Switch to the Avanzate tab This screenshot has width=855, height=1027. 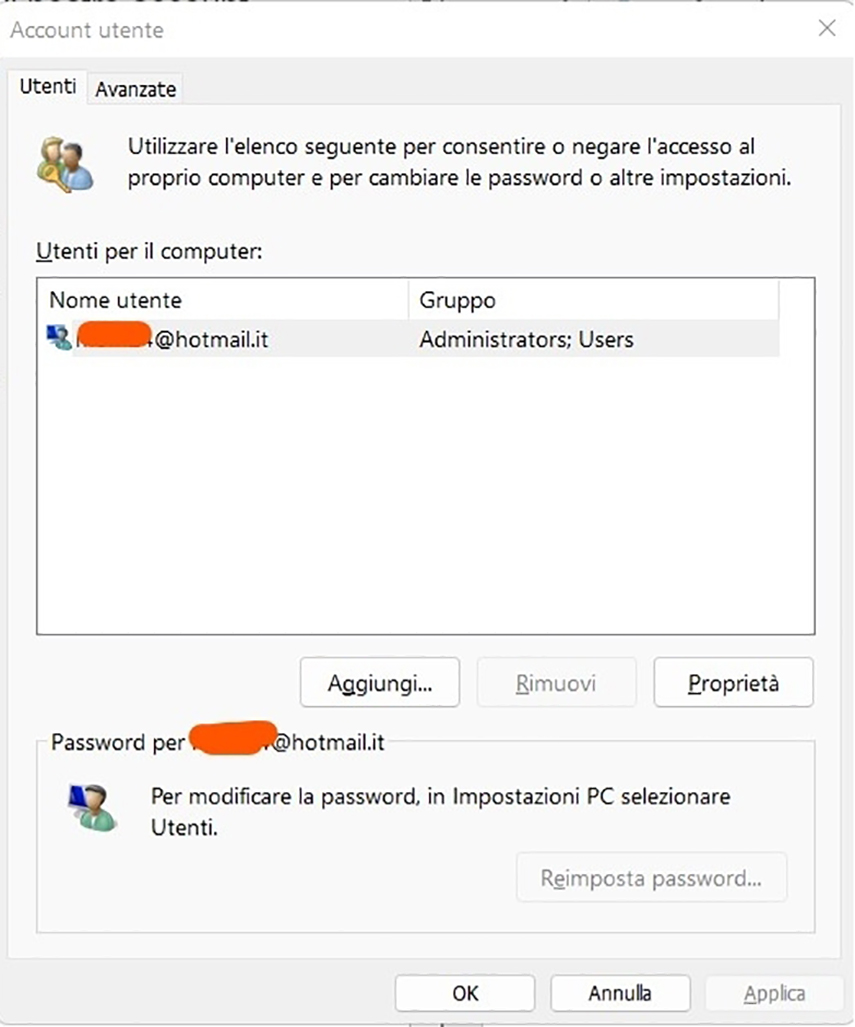pyautogui.click(x=135, y=88)
